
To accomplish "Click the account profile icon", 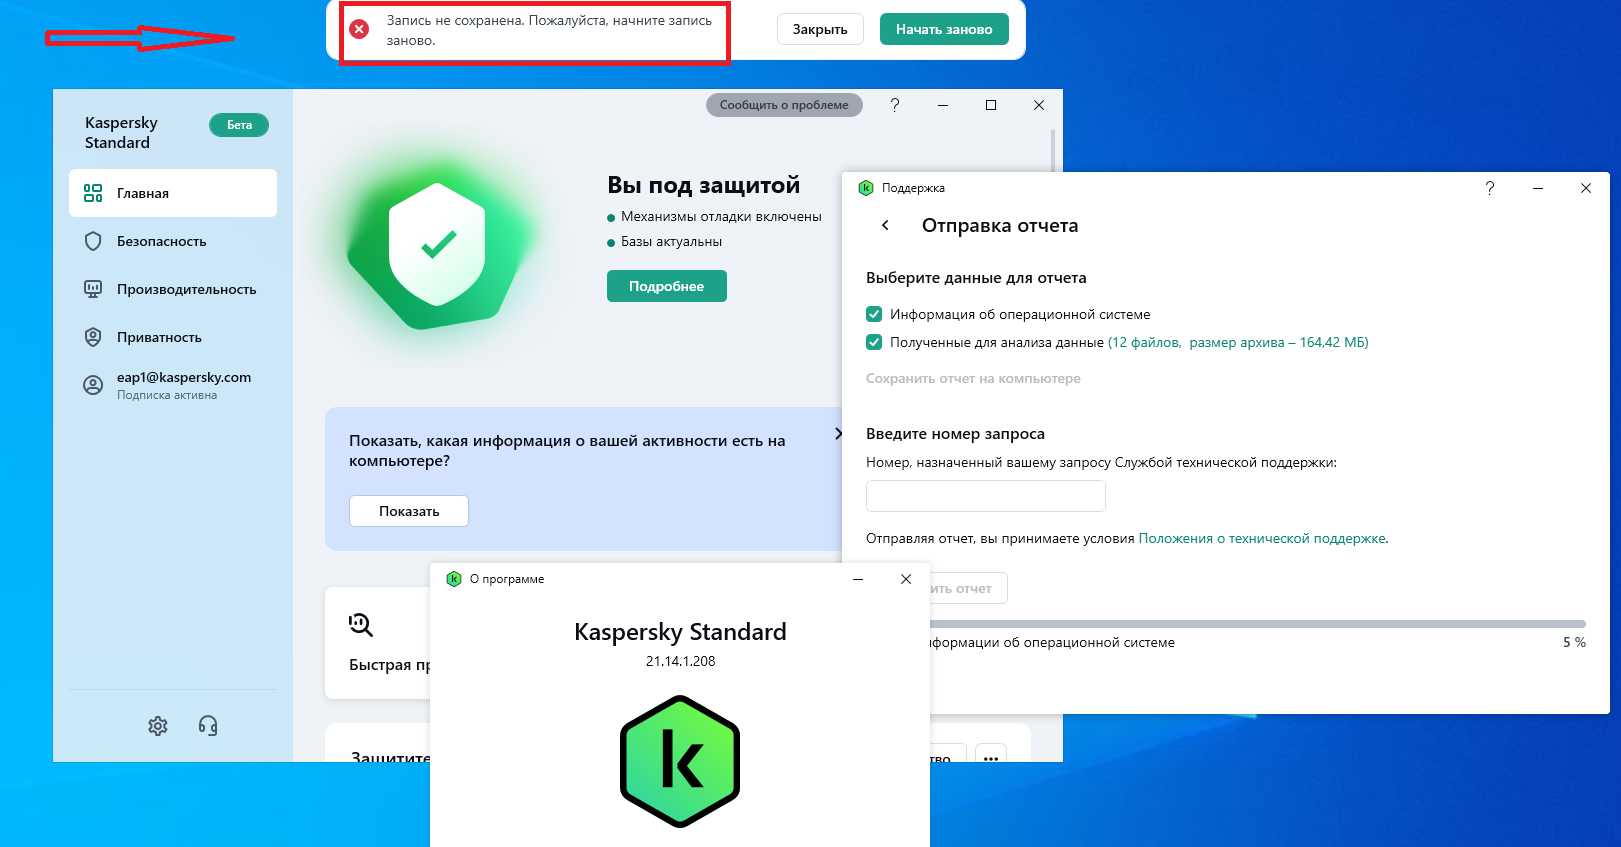I will pos(93,385).
